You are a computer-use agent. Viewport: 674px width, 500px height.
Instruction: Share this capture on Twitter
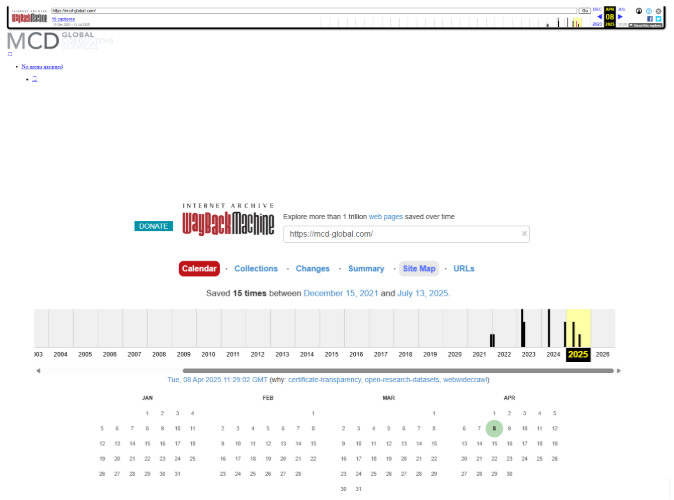659,19
